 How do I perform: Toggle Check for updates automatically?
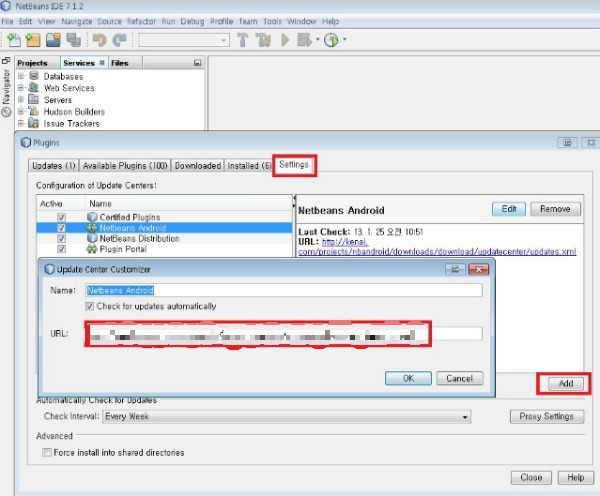90,306
